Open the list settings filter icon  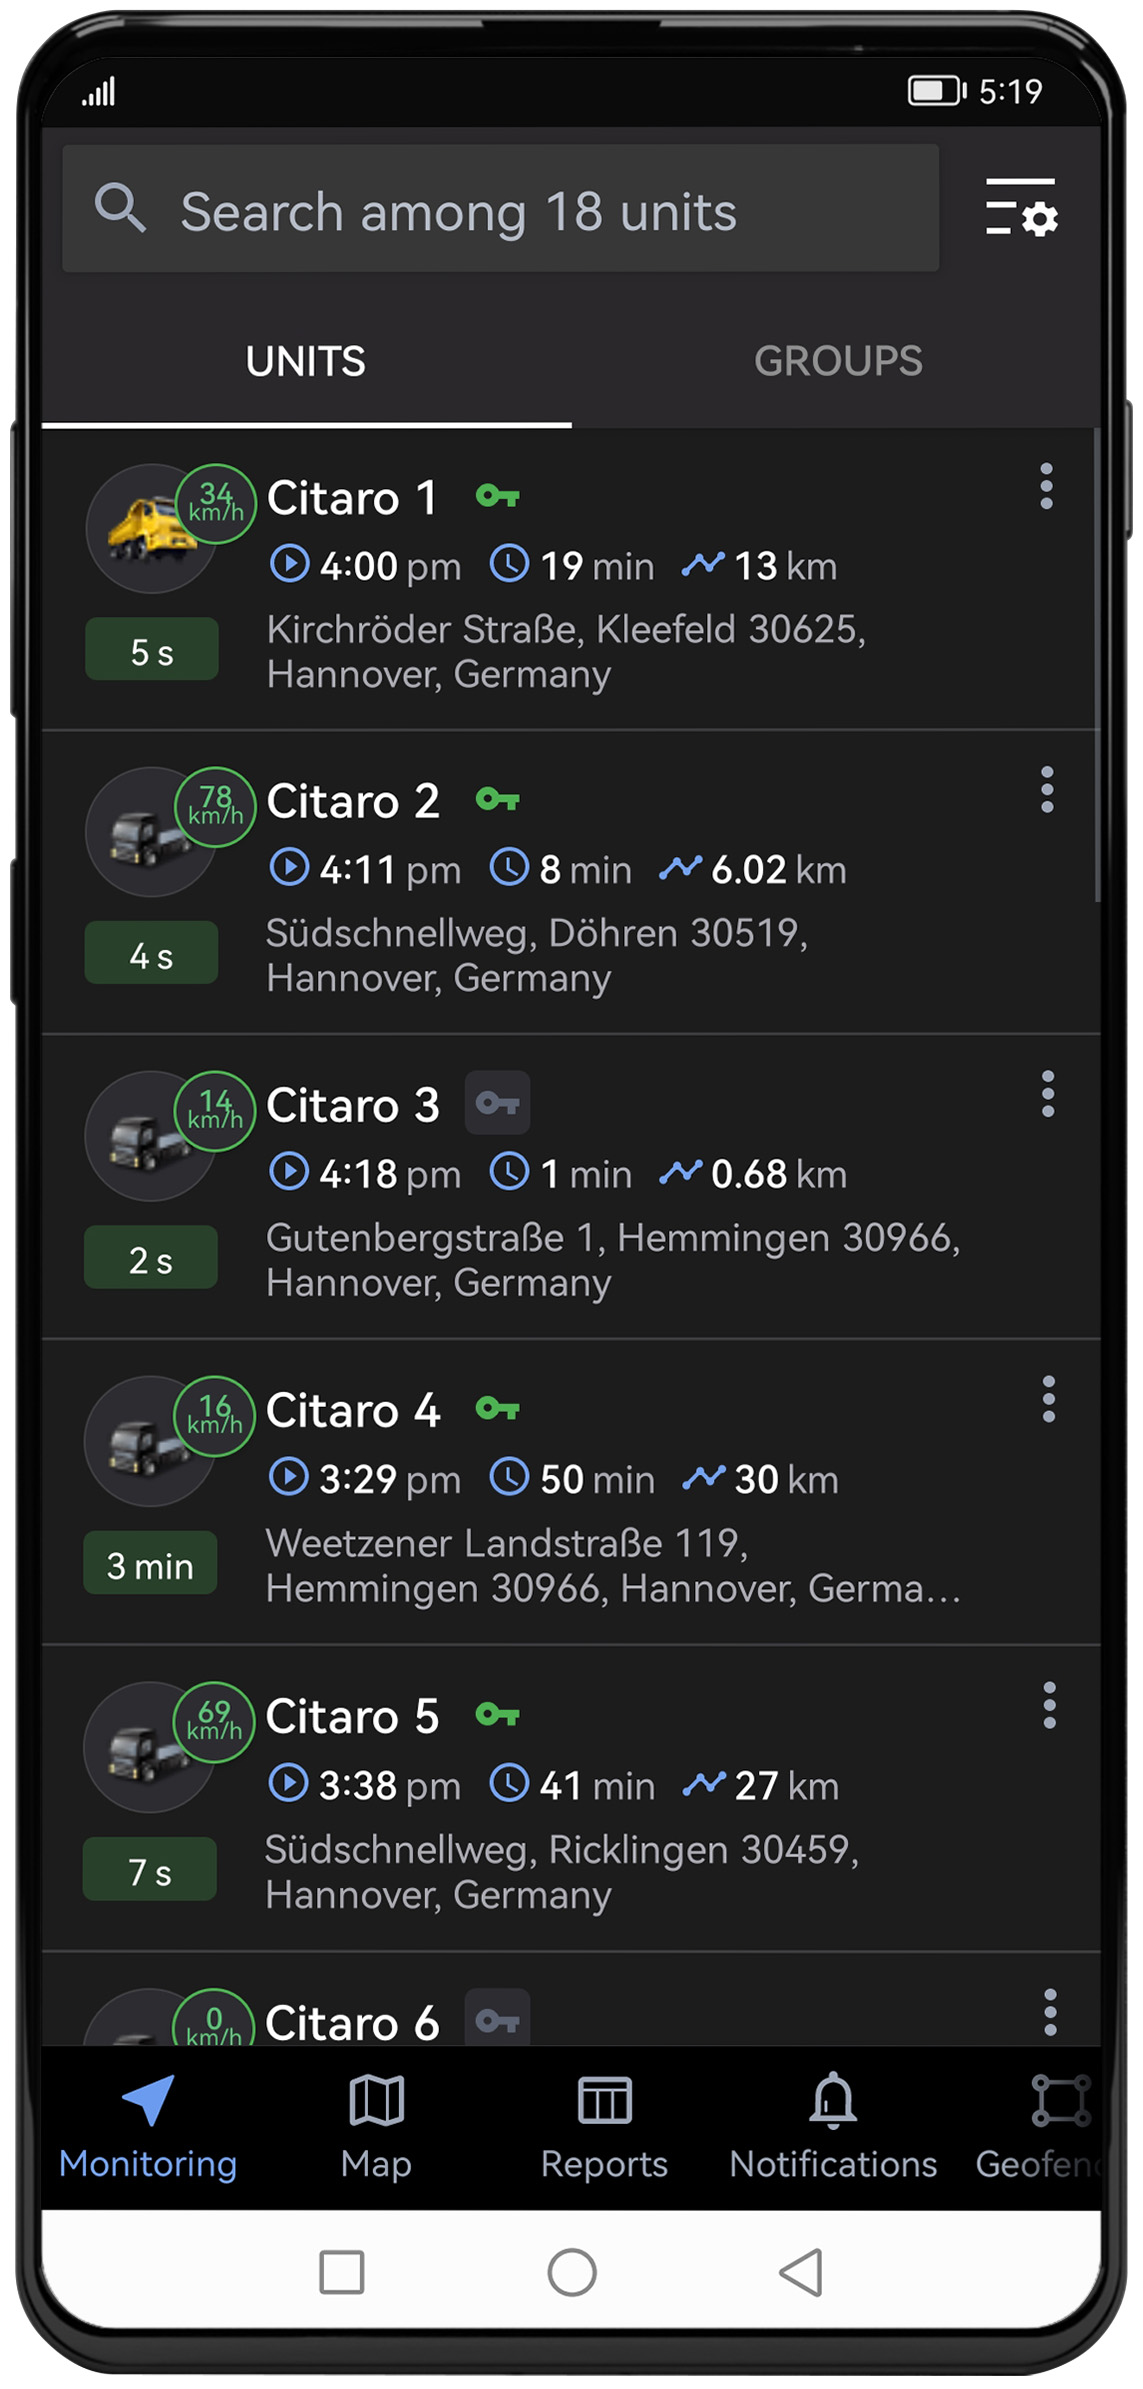[1021, 208]
